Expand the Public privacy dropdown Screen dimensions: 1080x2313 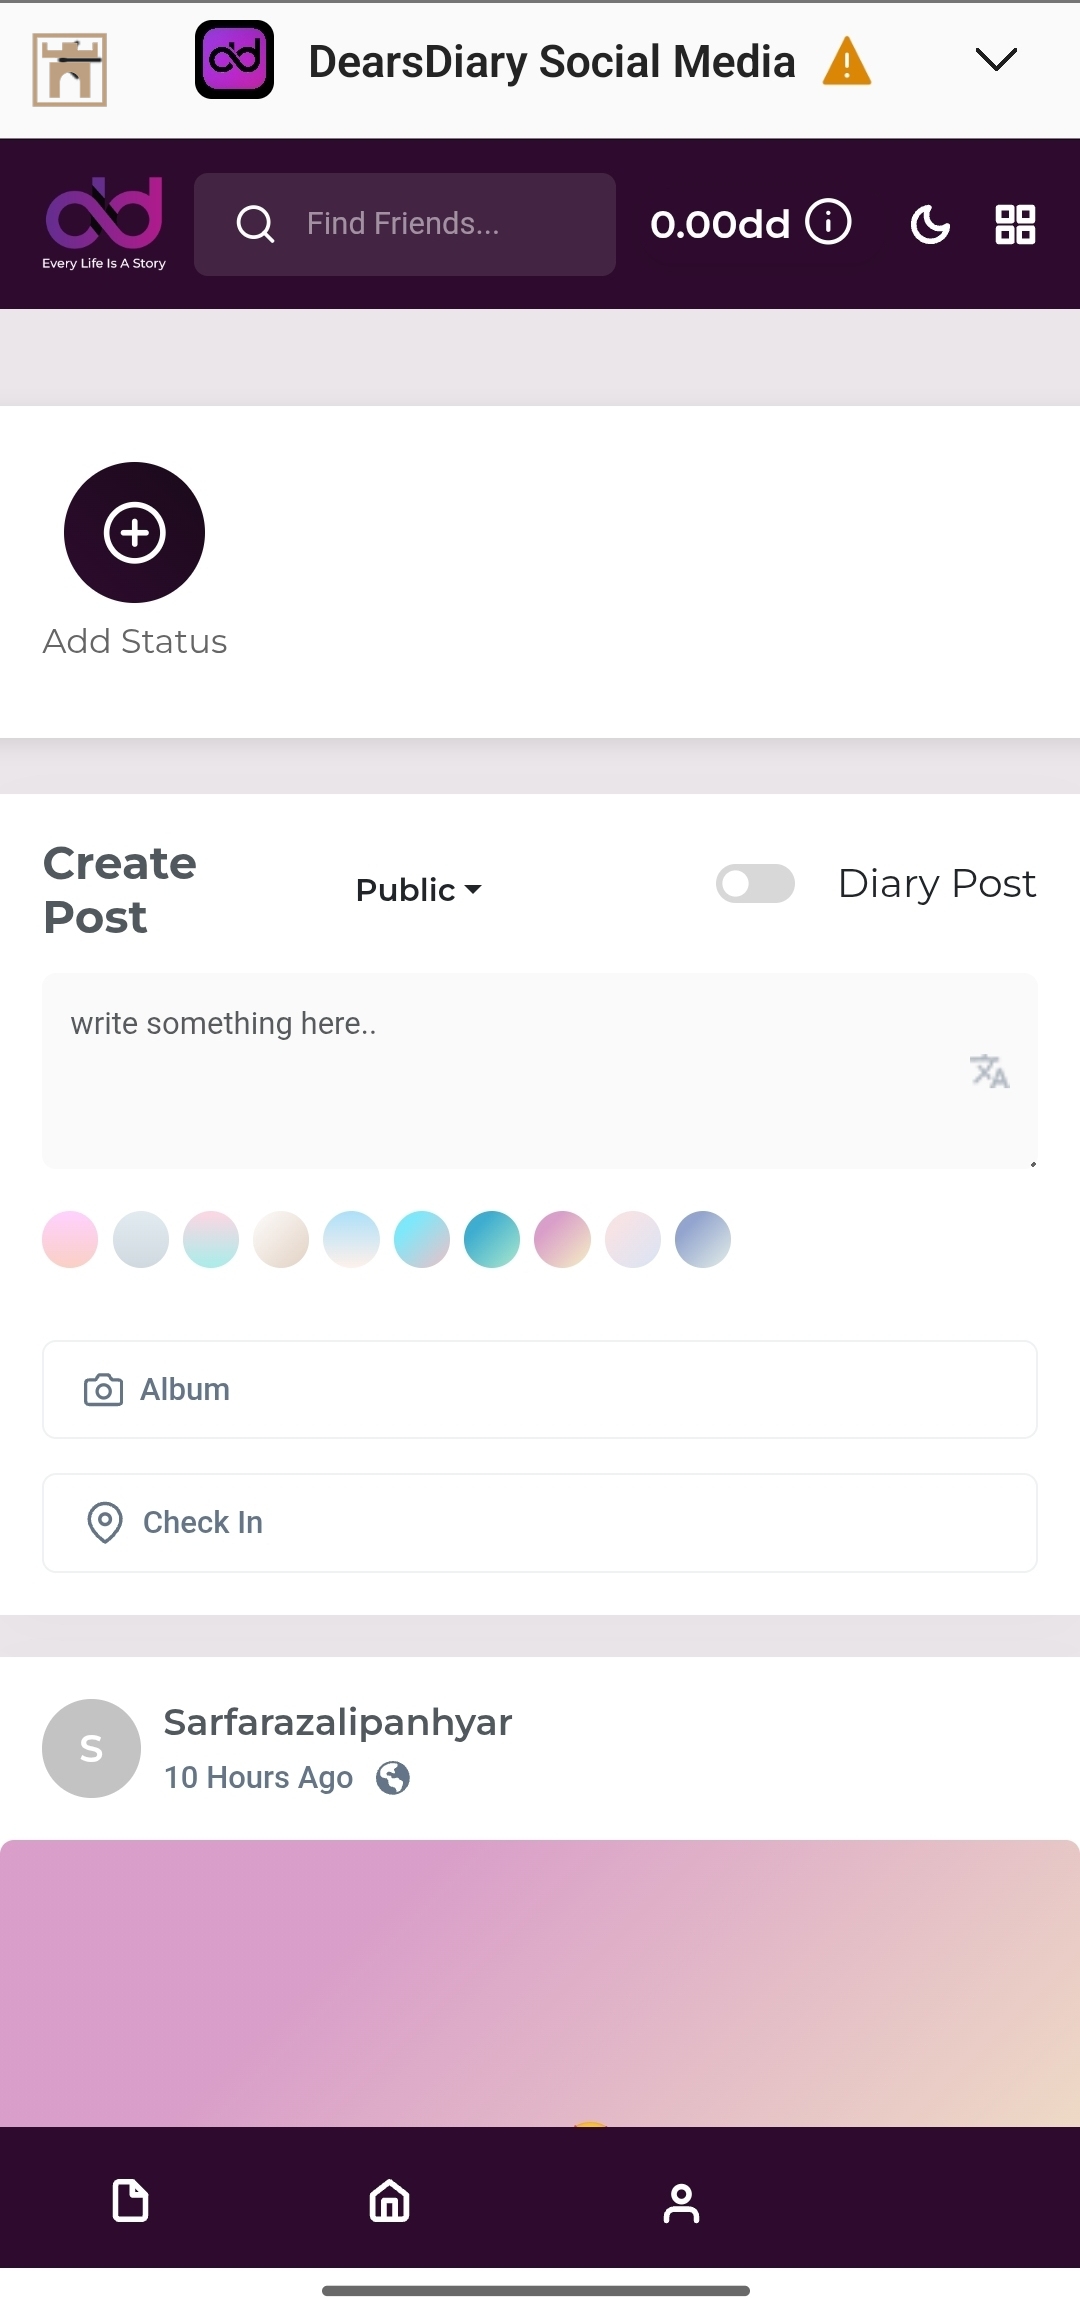point(418,890)
